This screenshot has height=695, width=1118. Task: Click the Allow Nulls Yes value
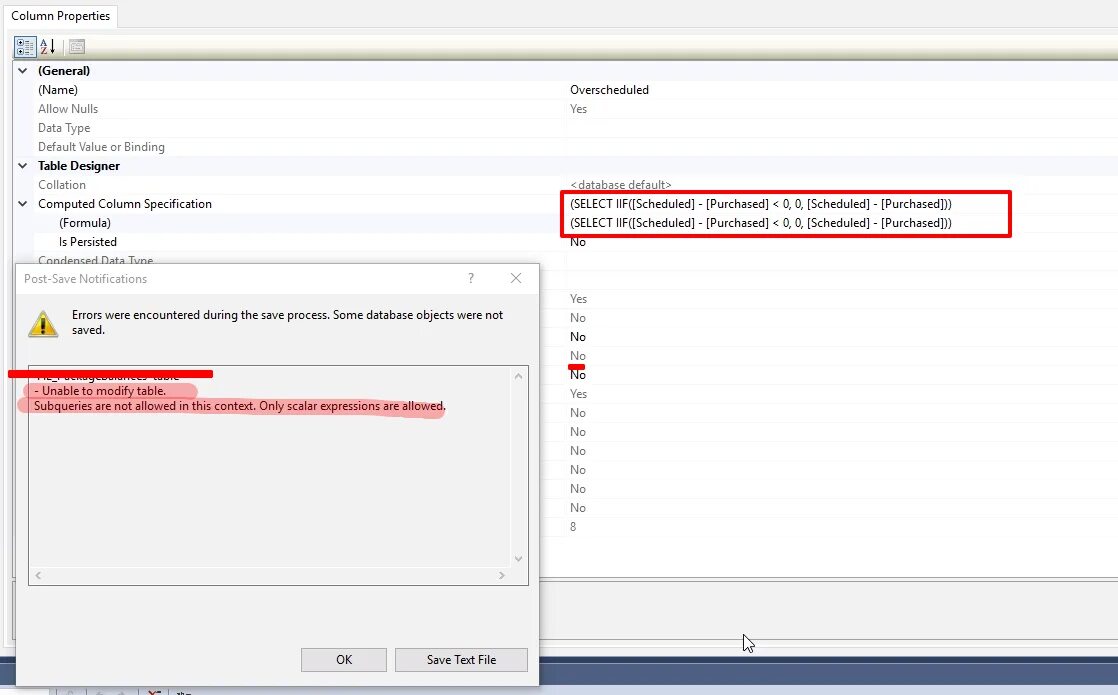click(x=578, y=109)
